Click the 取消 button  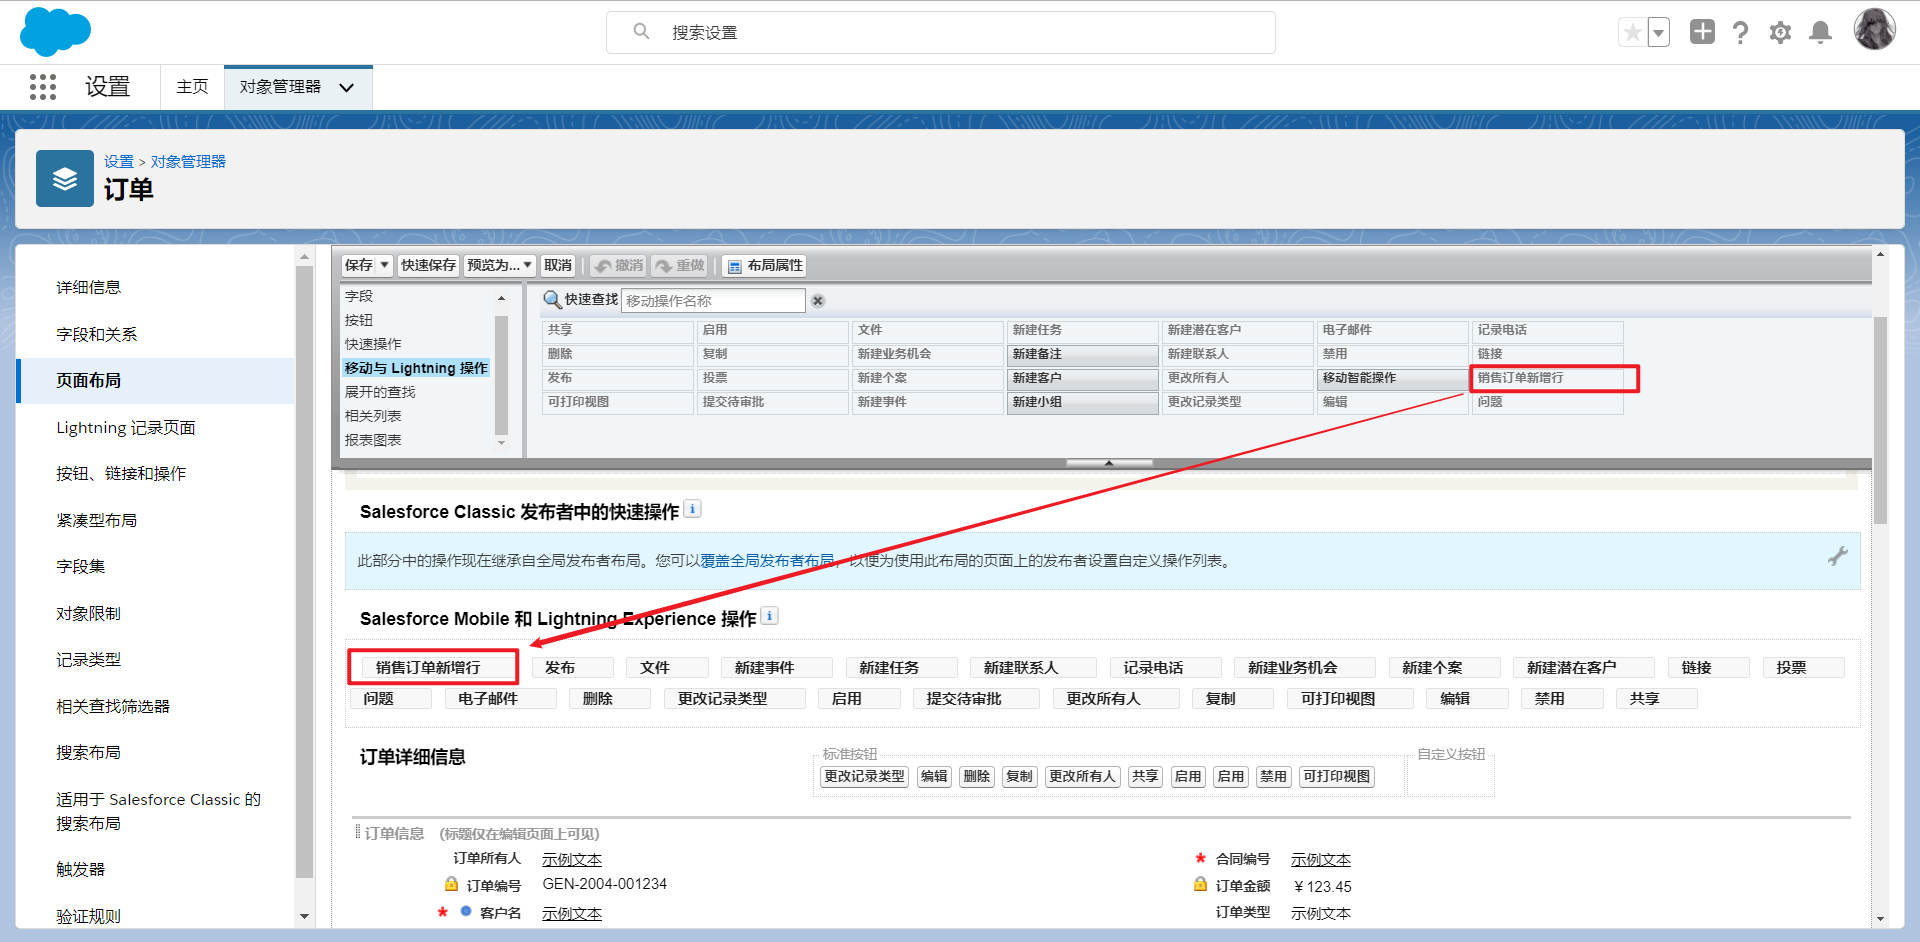click(x=558, y=265)
